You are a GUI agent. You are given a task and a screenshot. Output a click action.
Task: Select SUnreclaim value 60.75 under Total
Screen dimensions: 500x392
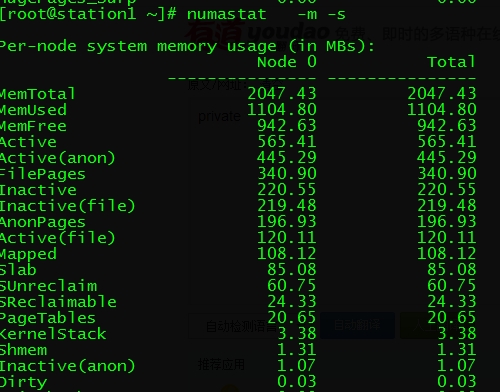pyautogui.click(x=452, y=286)
